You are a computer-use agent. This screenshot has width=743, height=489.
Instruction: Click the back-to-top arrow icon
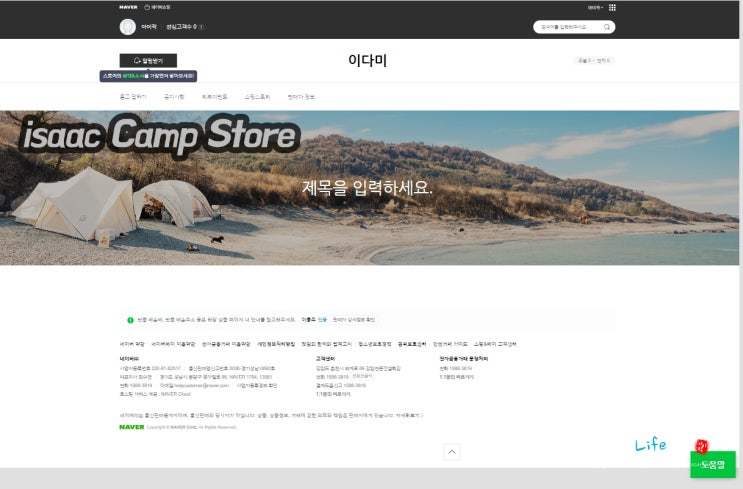[x=452, y=452]
